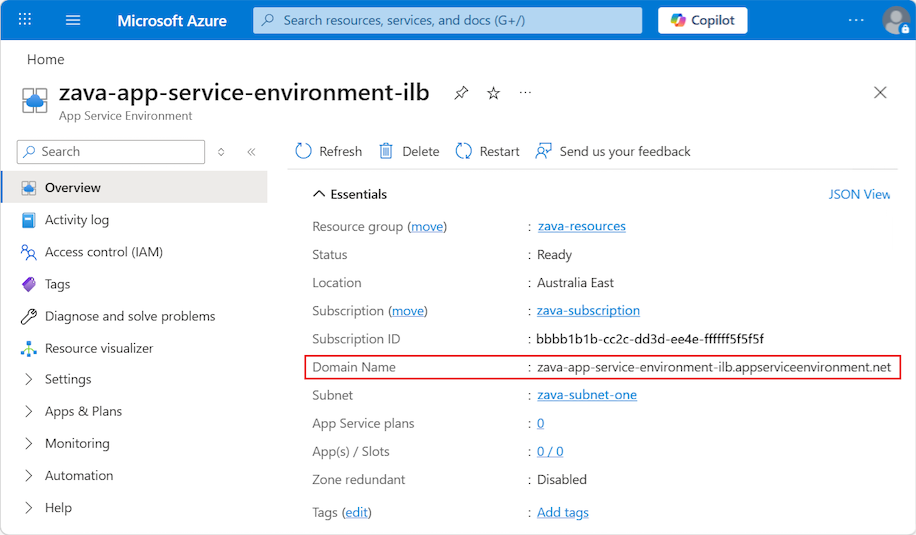Click move link next to Resource group
Viewport: 916px width, 535px height.
coord(427,227)
